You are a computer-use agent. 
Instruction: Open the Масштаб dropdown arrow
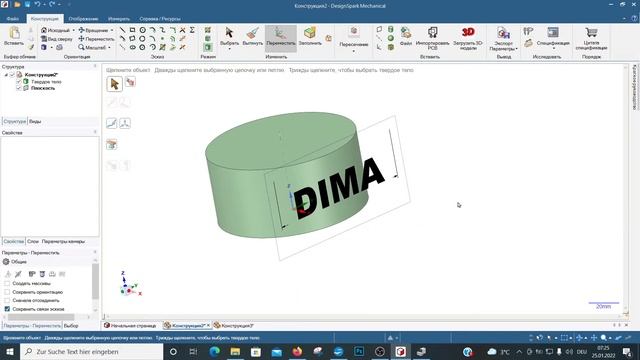coord(109,47)
